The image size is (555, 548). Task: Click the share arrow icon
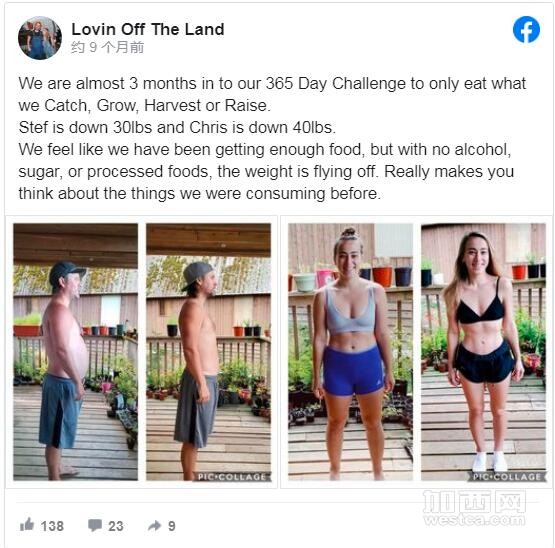click(155, 525)
